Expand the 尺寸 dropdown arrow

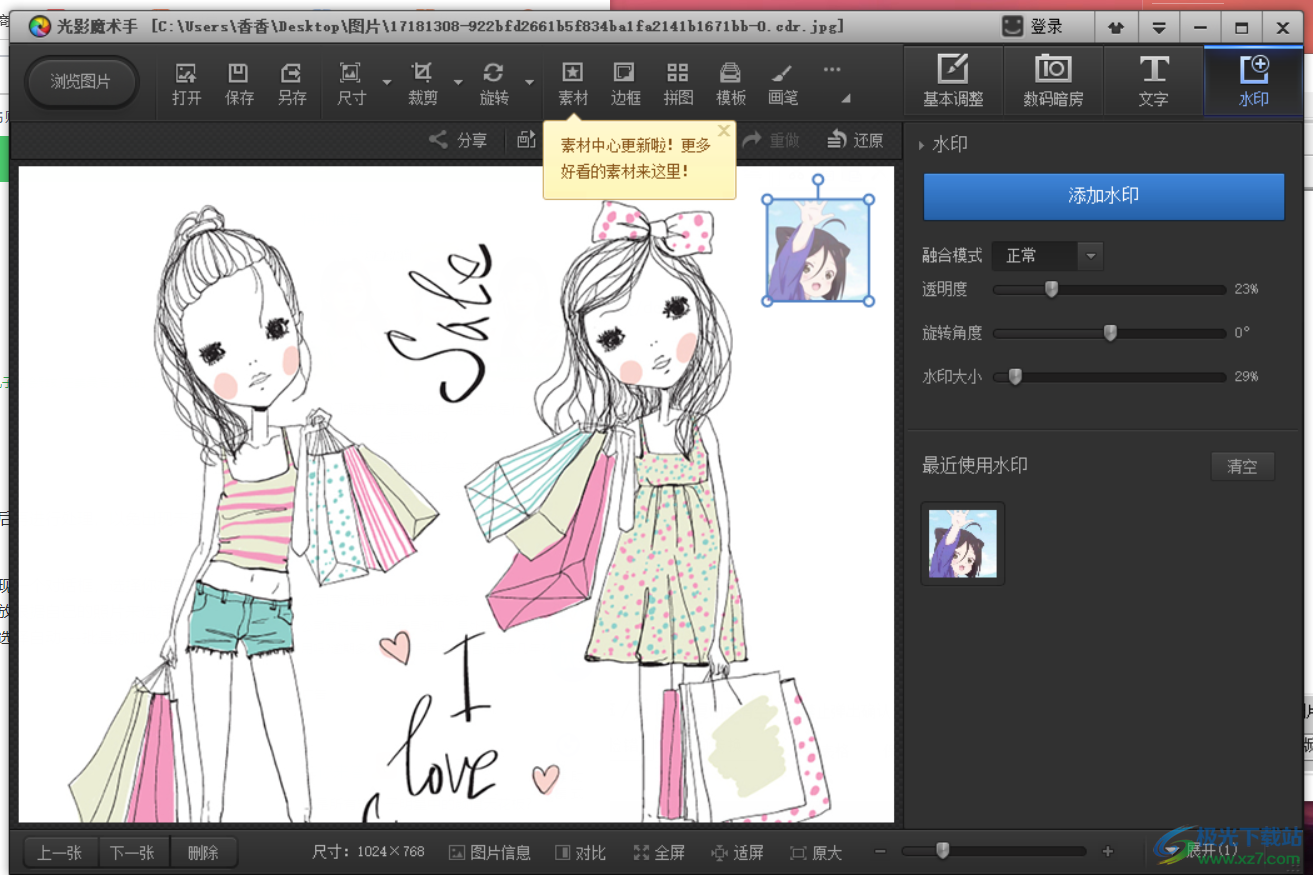[x=387, y=83]
